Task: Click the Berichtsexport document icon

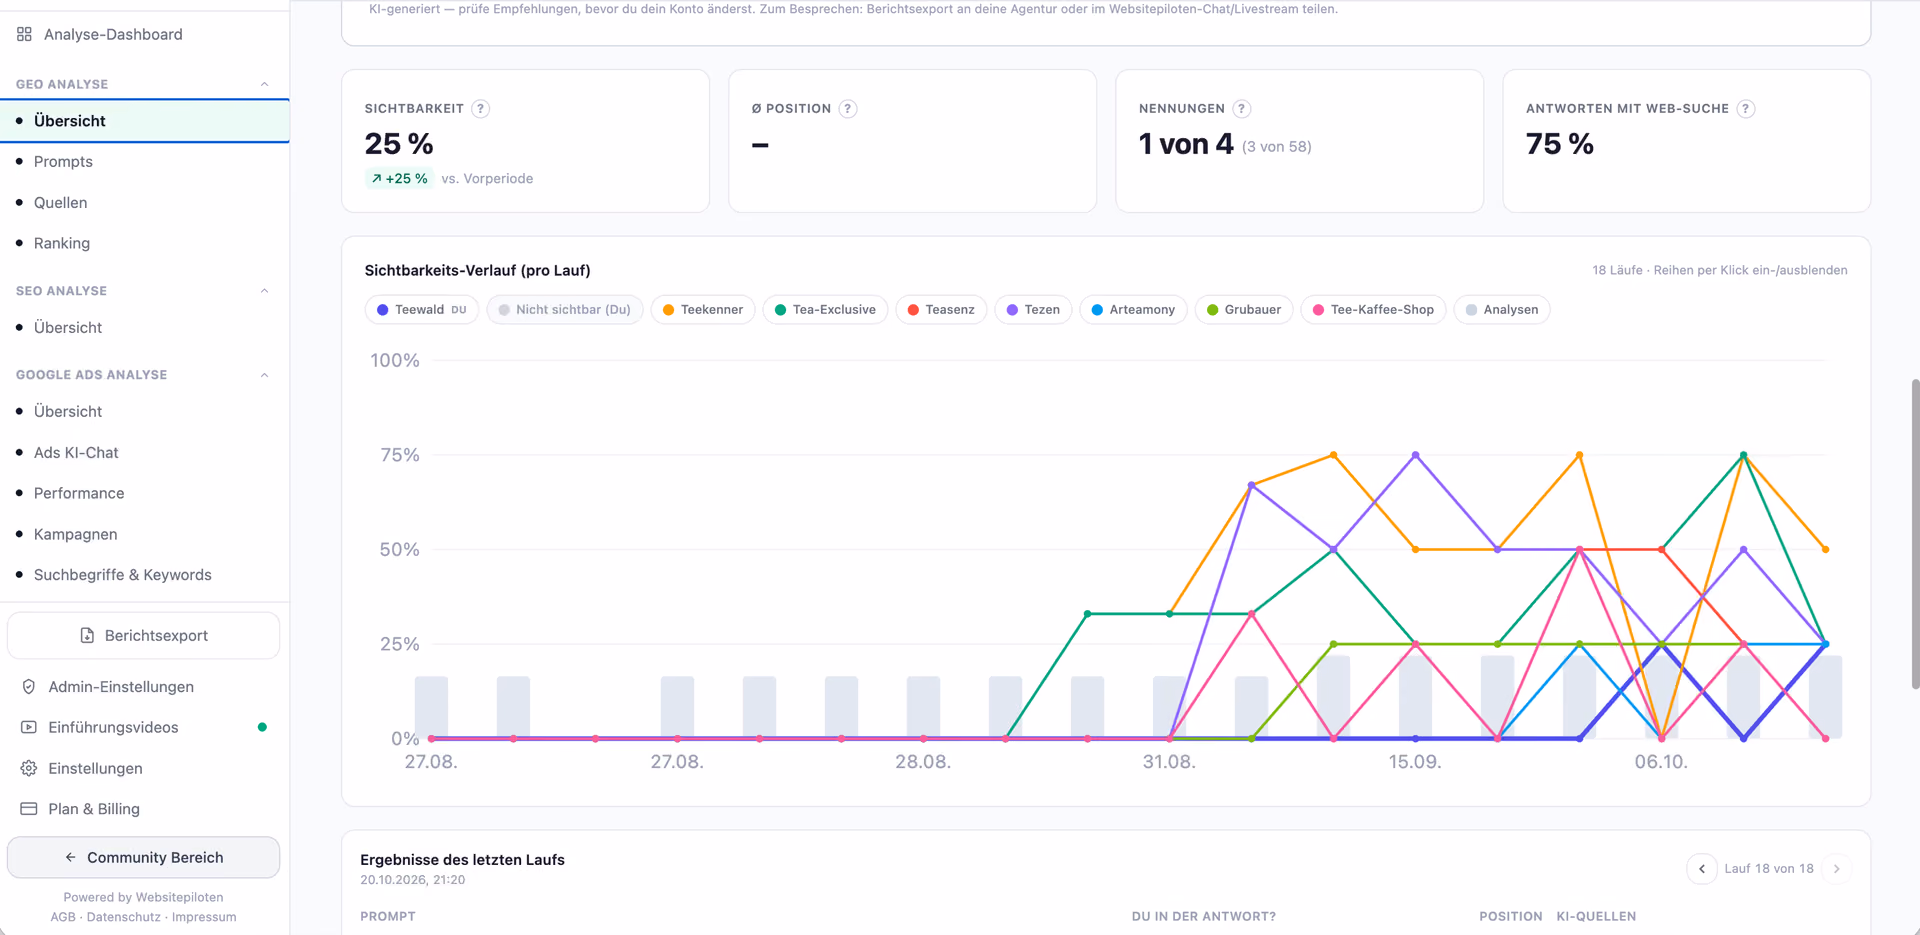Action: pyautogui.click(x=87, y=636)
